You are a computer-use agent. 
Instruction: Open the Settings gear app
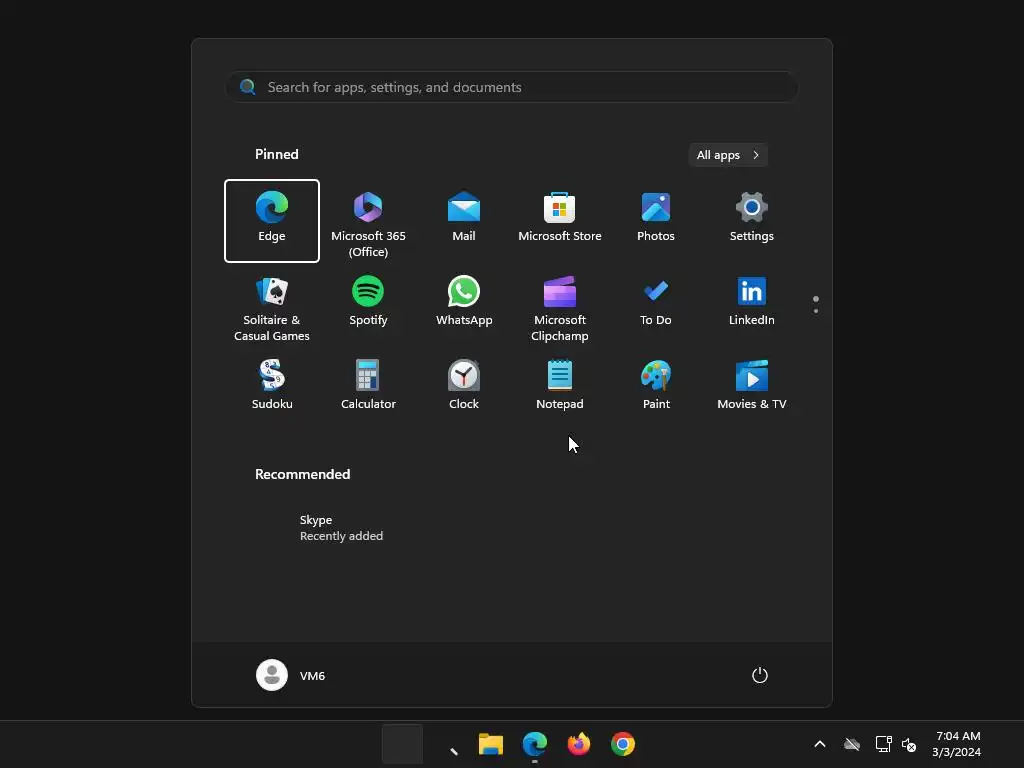752,221
